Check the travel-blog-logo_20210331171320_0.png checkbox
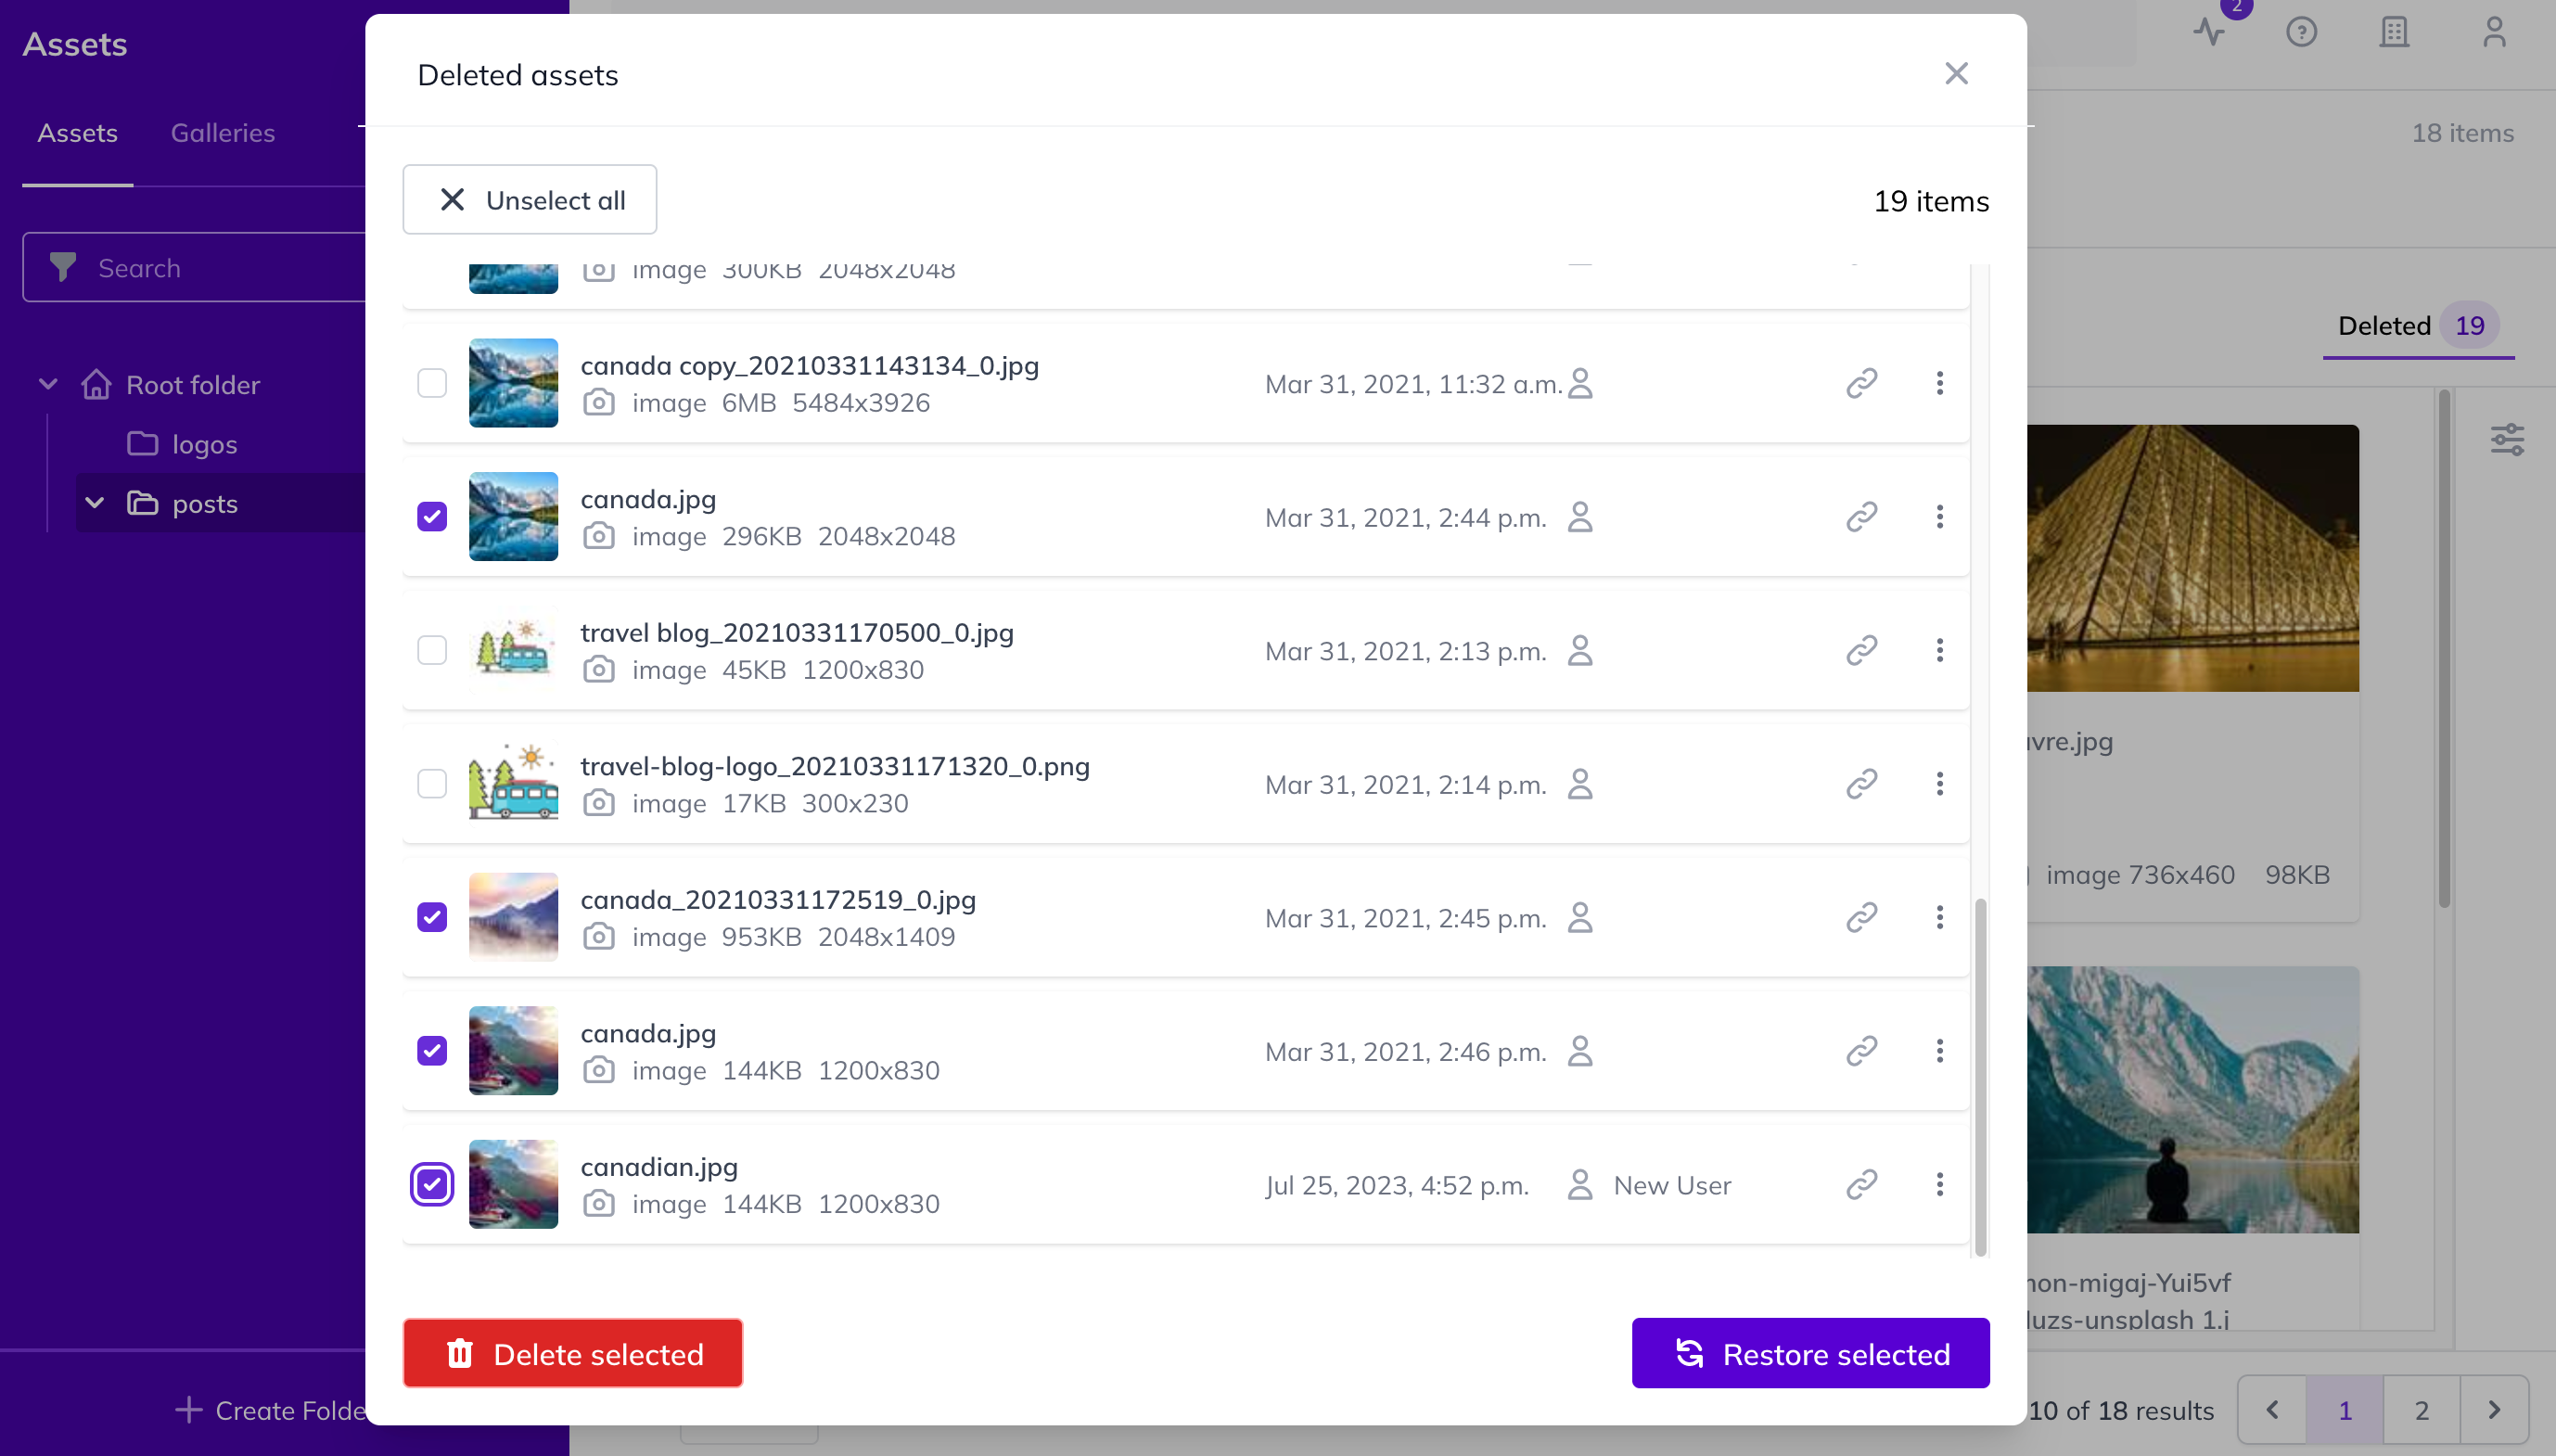 pyautogui.click(x=432, y=784)
